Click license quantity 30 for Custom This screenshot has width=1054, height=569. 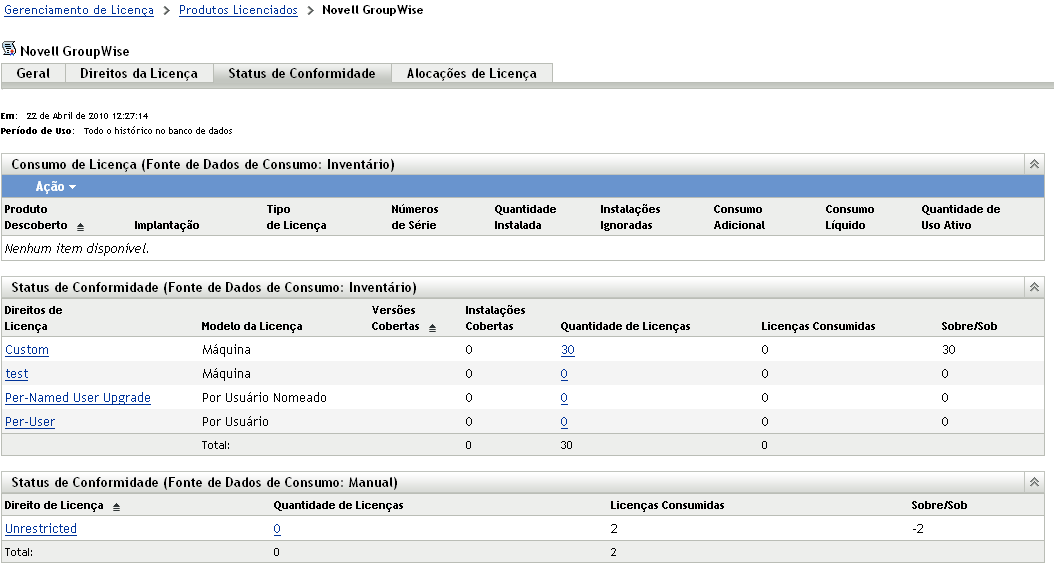coord(567,350)
